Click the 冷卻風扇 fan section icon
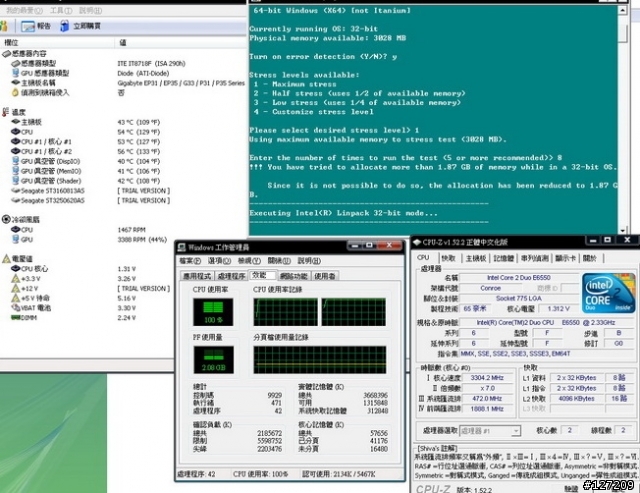 pyautogui.click(x=6, y=220)
